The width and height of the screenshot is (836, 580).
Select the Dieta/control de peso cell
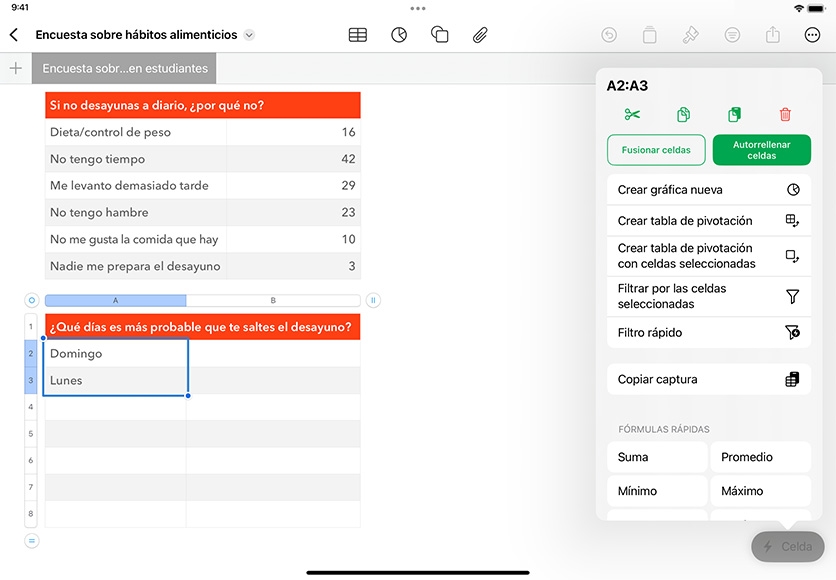coord(136,132)
